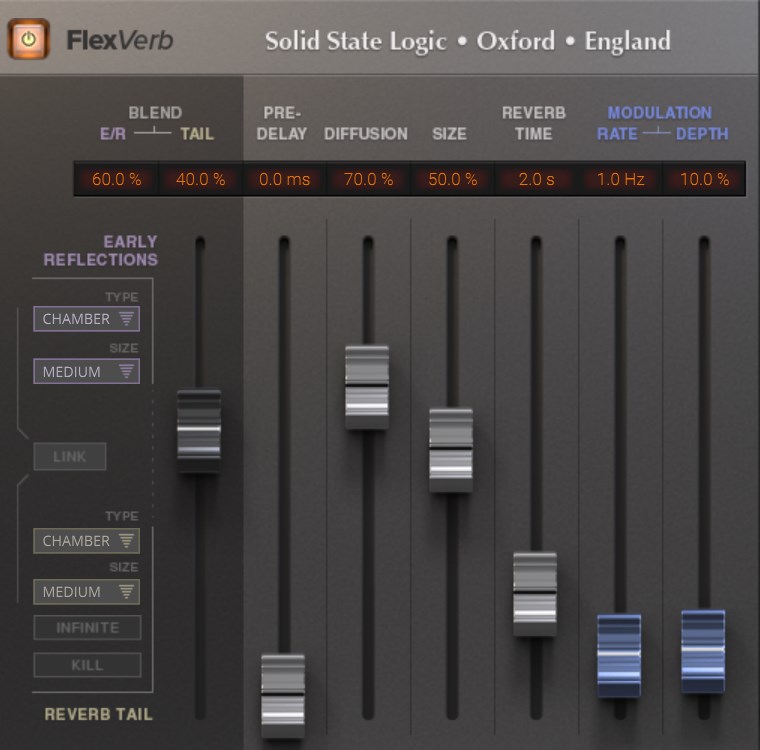Select the Reverb Time value 2.0 s

coord(536,180)
